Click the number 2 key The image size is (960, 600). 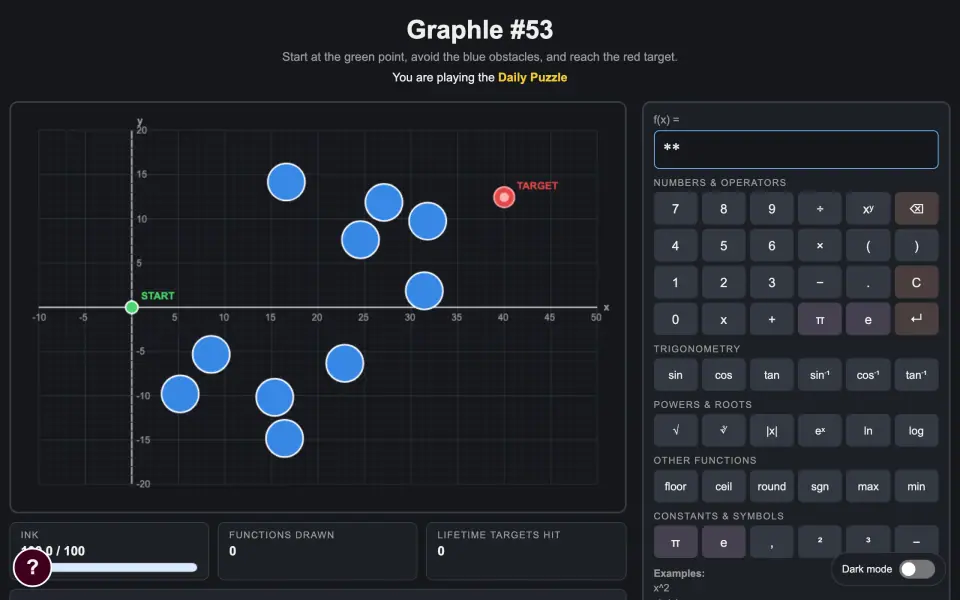(723, 282)
